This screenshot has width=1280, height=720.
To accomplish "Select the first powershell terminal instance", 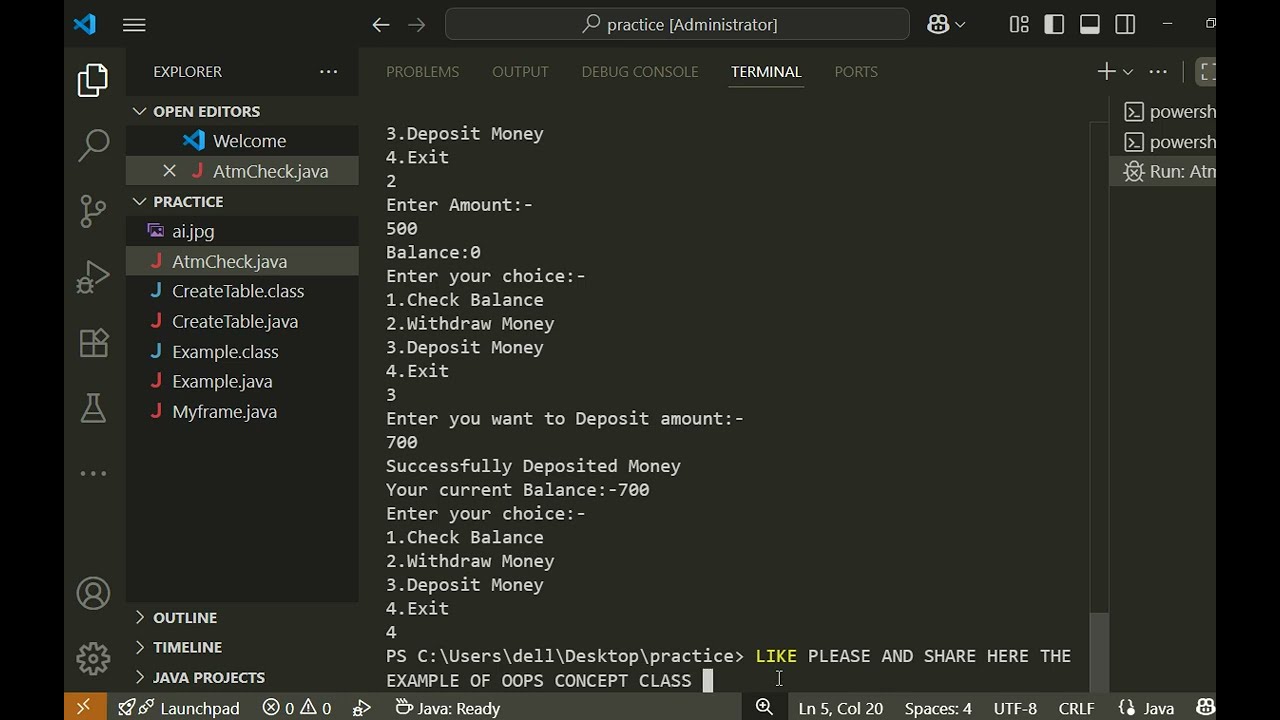I will pyautogui.click(x=1165, y=112).
